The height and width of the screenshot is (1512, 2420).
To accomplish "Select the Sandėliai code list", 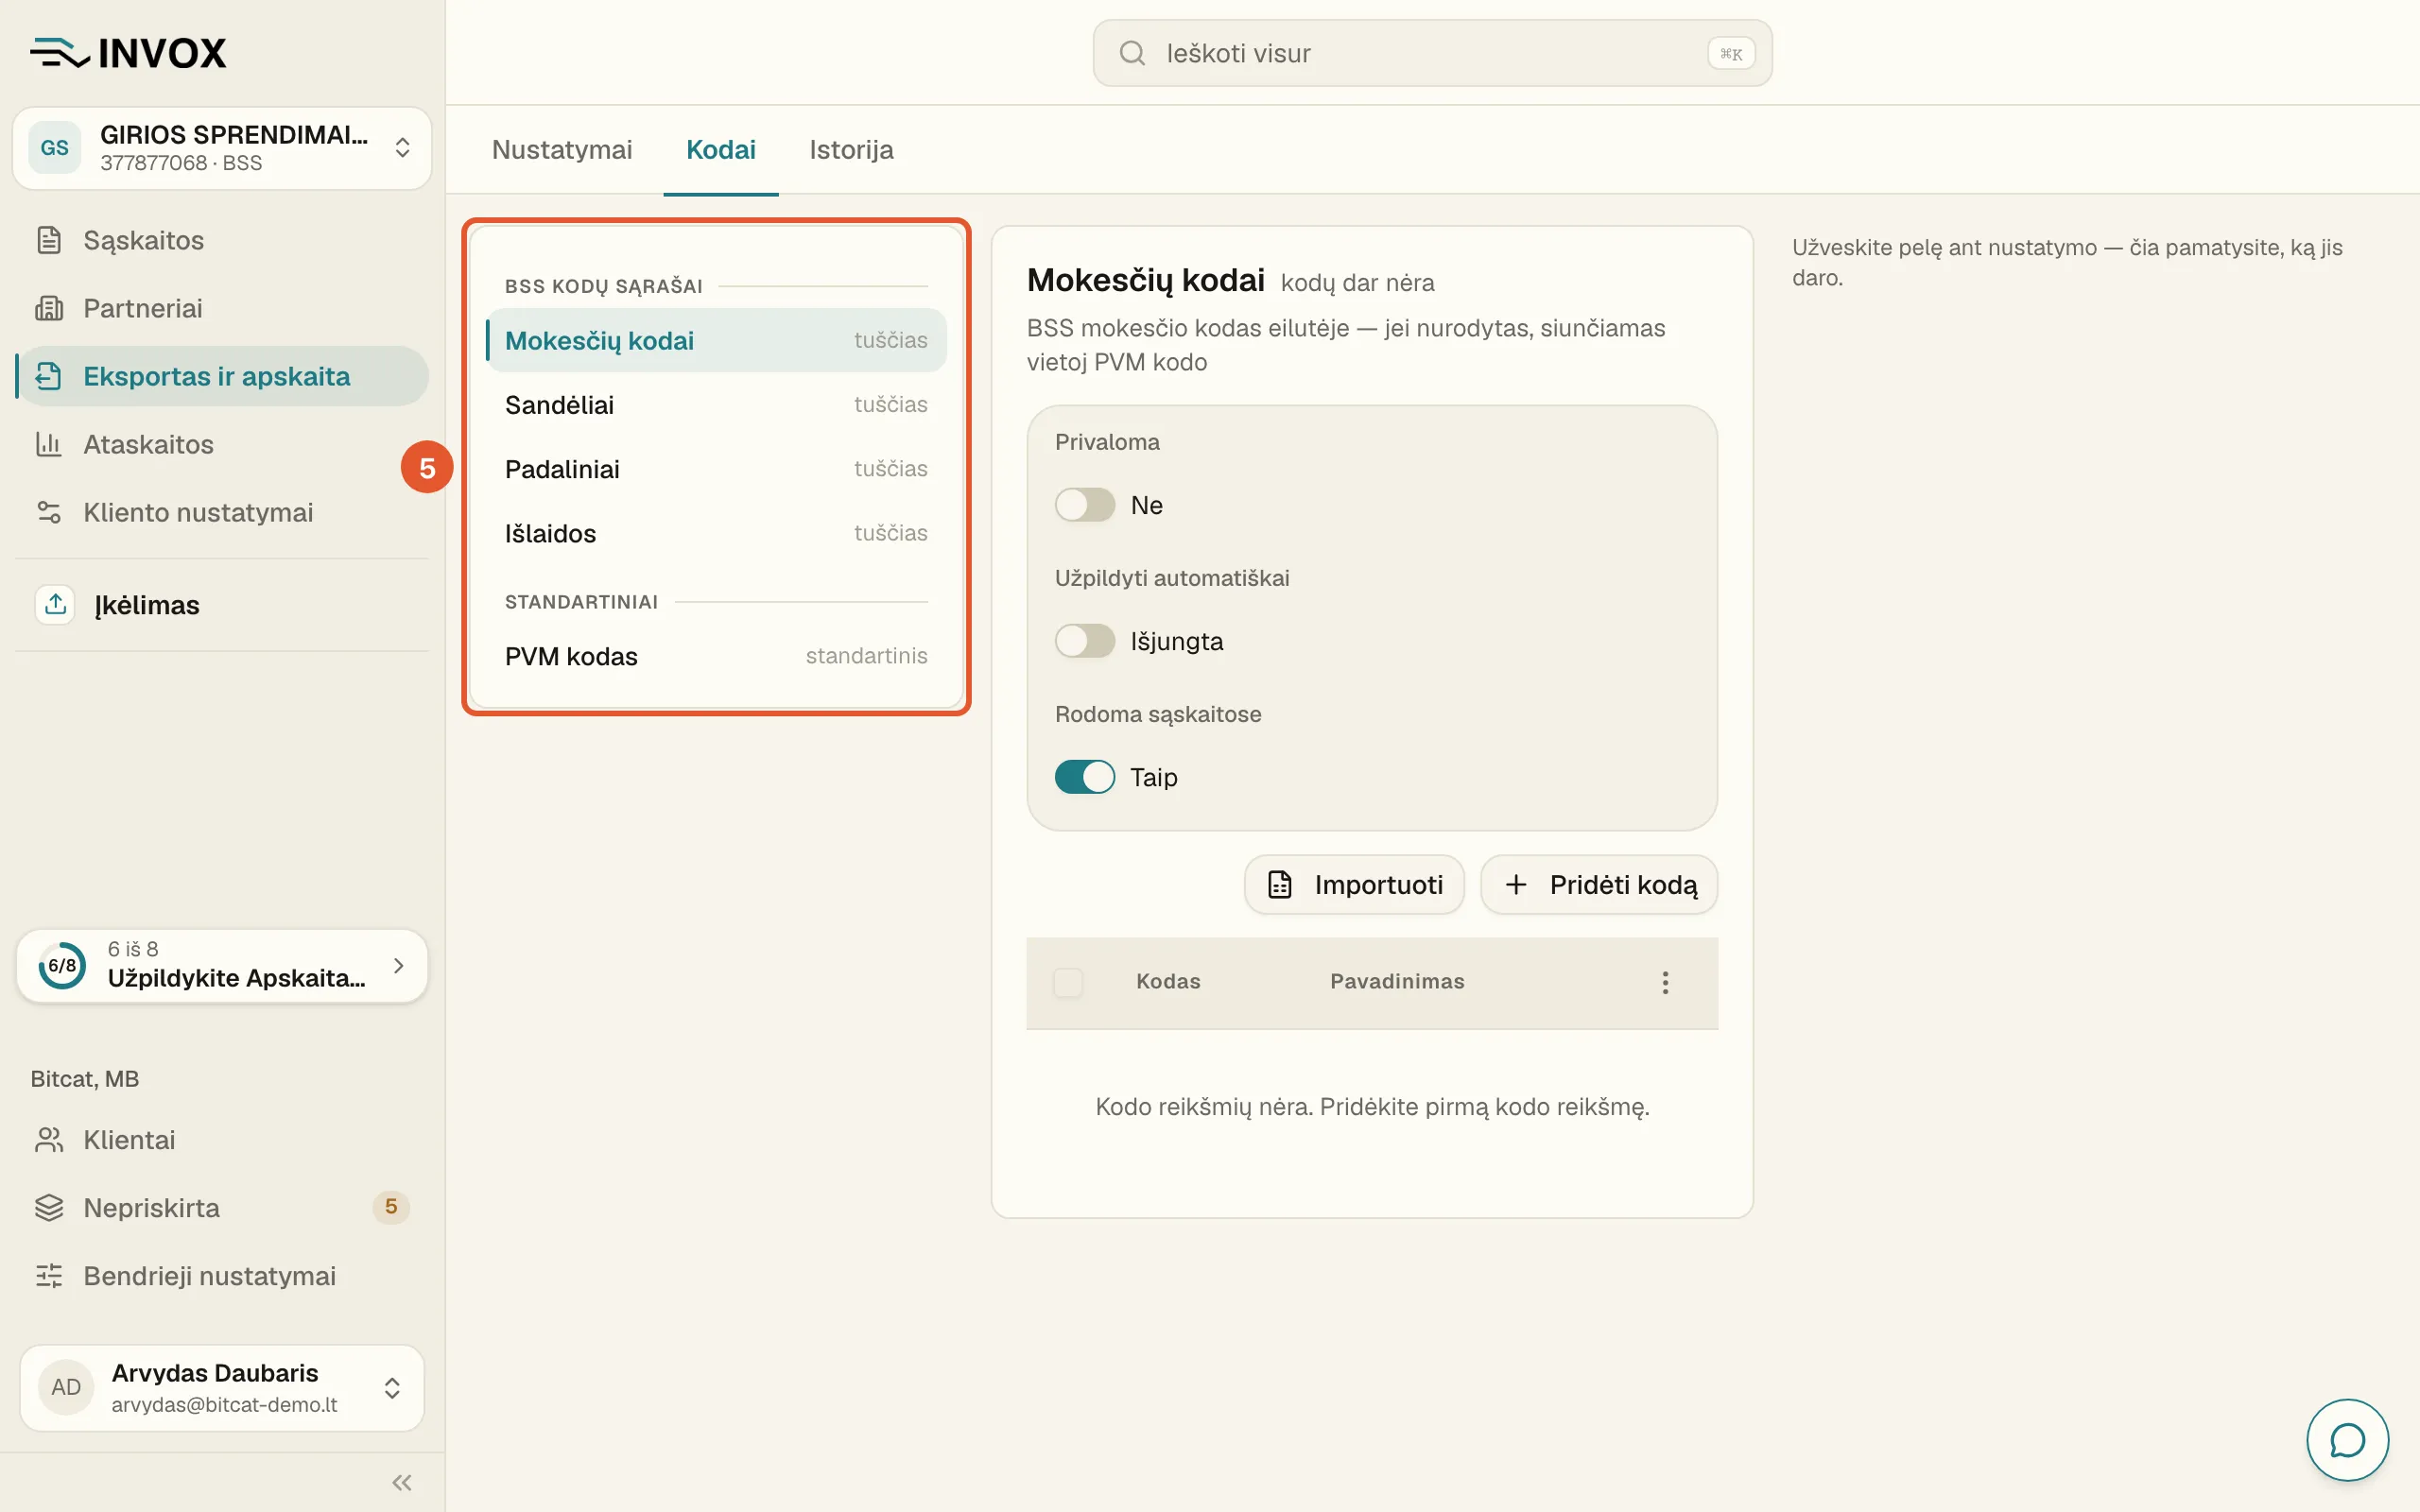I will pos(716,405).
